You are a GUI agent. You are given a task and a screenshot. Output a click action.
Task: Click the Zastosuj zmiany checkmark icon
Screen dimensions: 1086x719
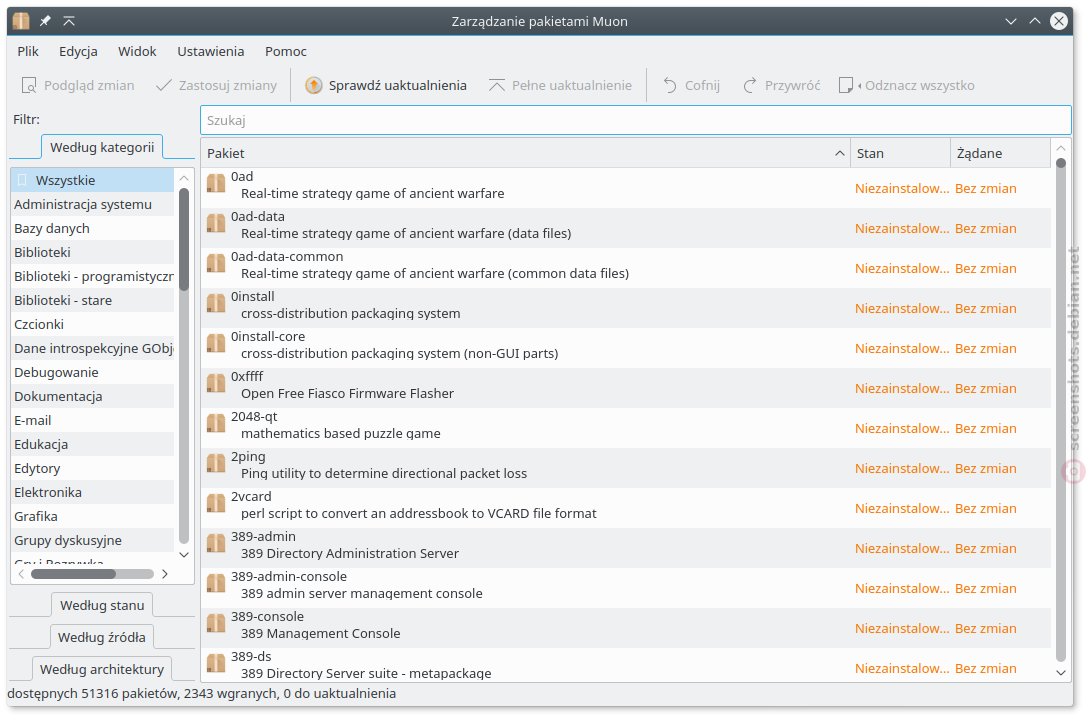(163, 85)
